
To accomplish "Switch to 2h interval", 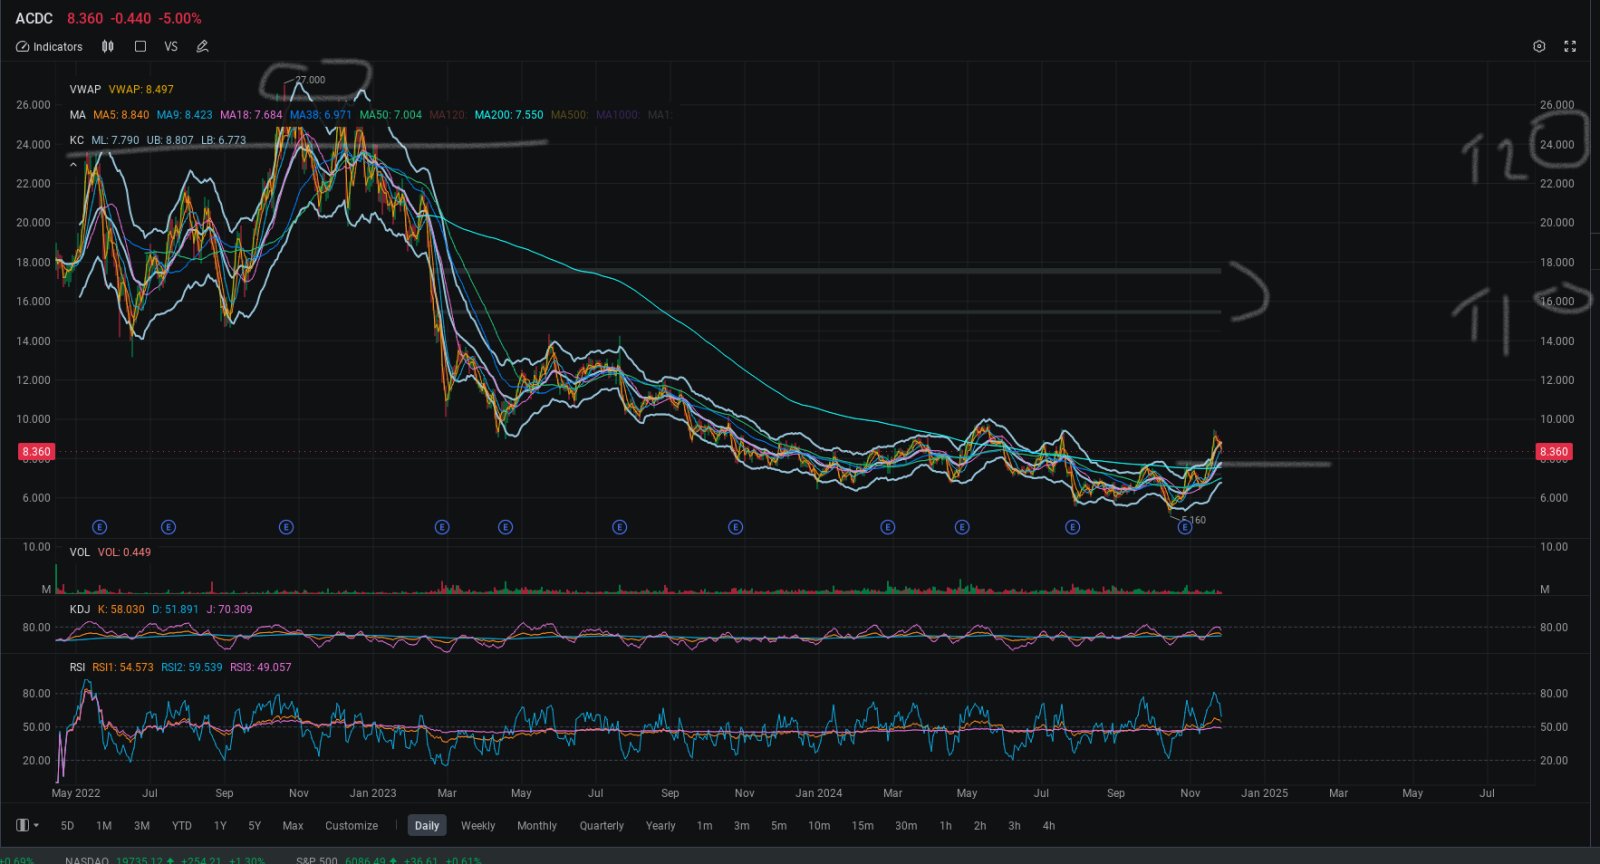I will 980,826.
